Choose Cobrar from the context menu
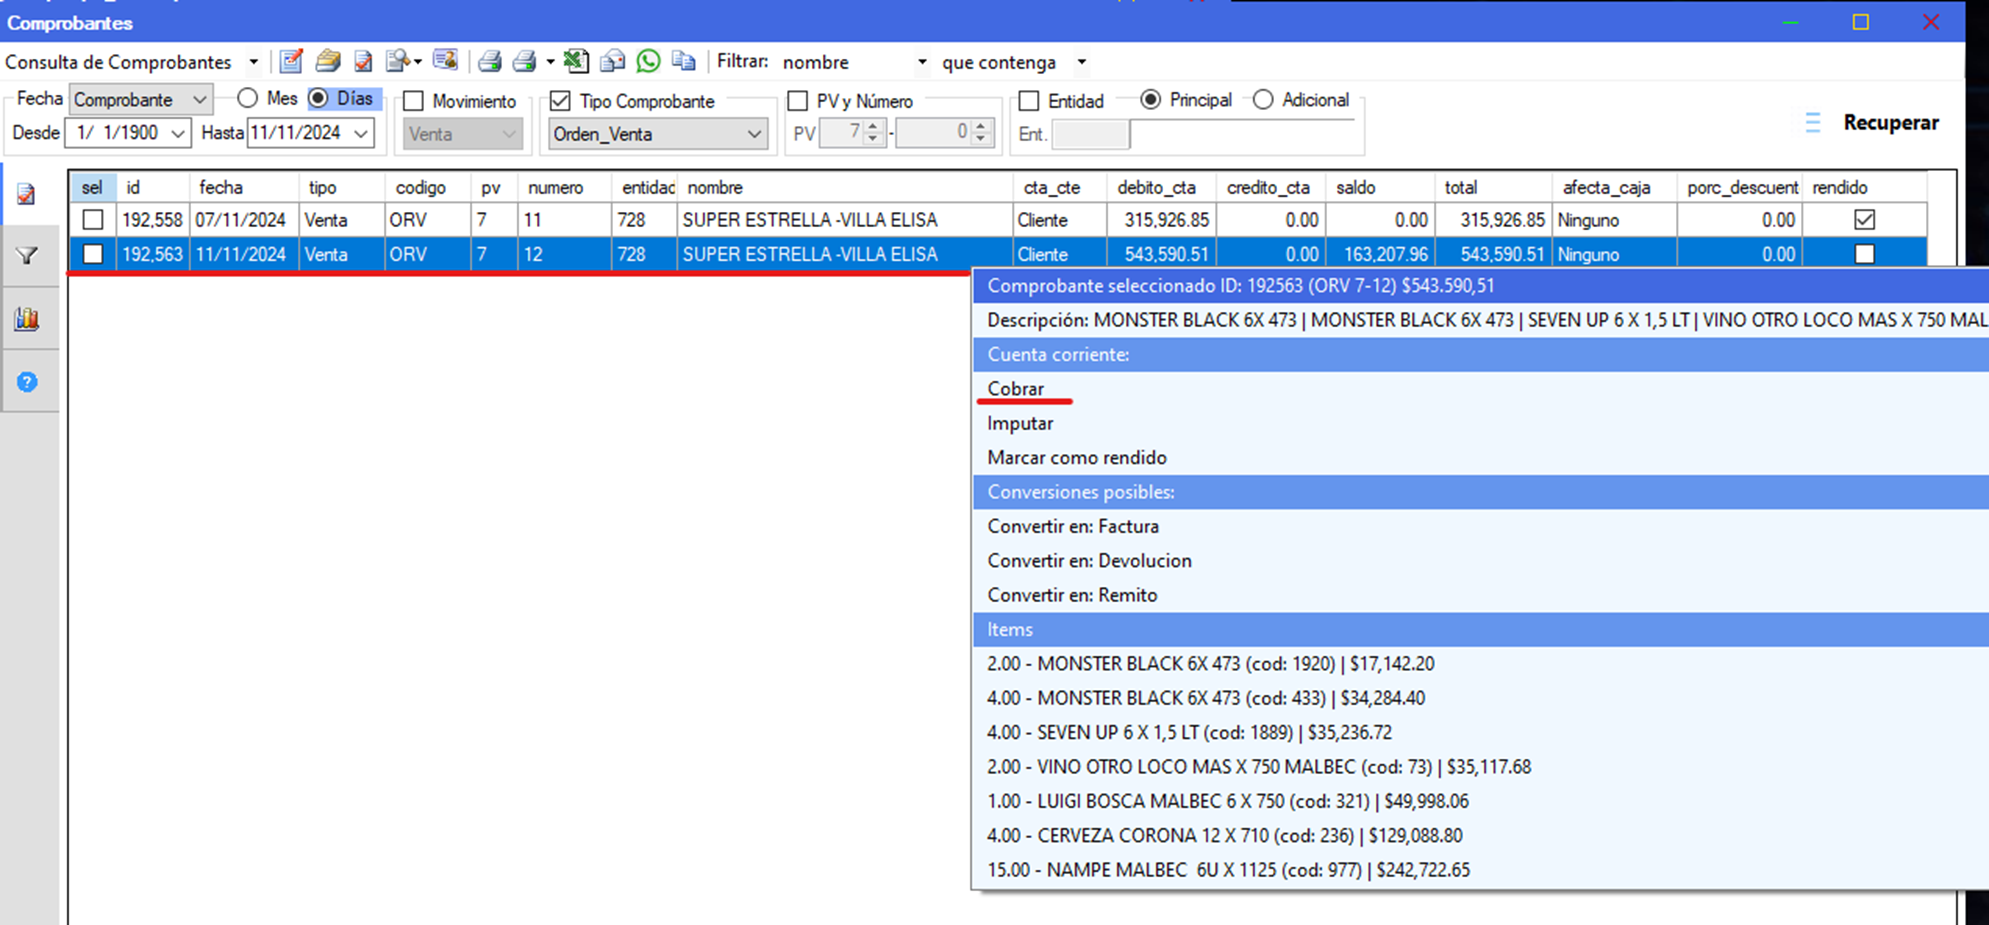The height and width of the screenshot is (925, 1989). tap(1015, 389)
